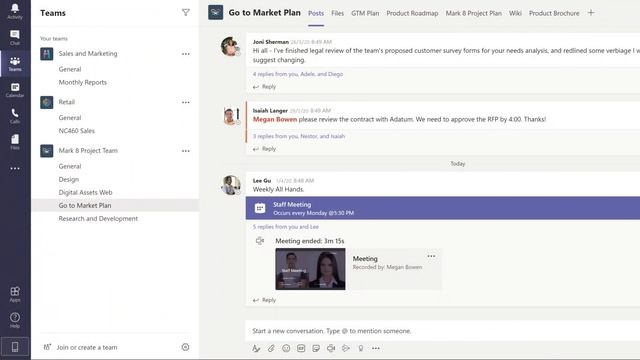This screenshot has width=640, height=360.
Task: Attach a file with paperclip icon
Action: click(271, 348)
